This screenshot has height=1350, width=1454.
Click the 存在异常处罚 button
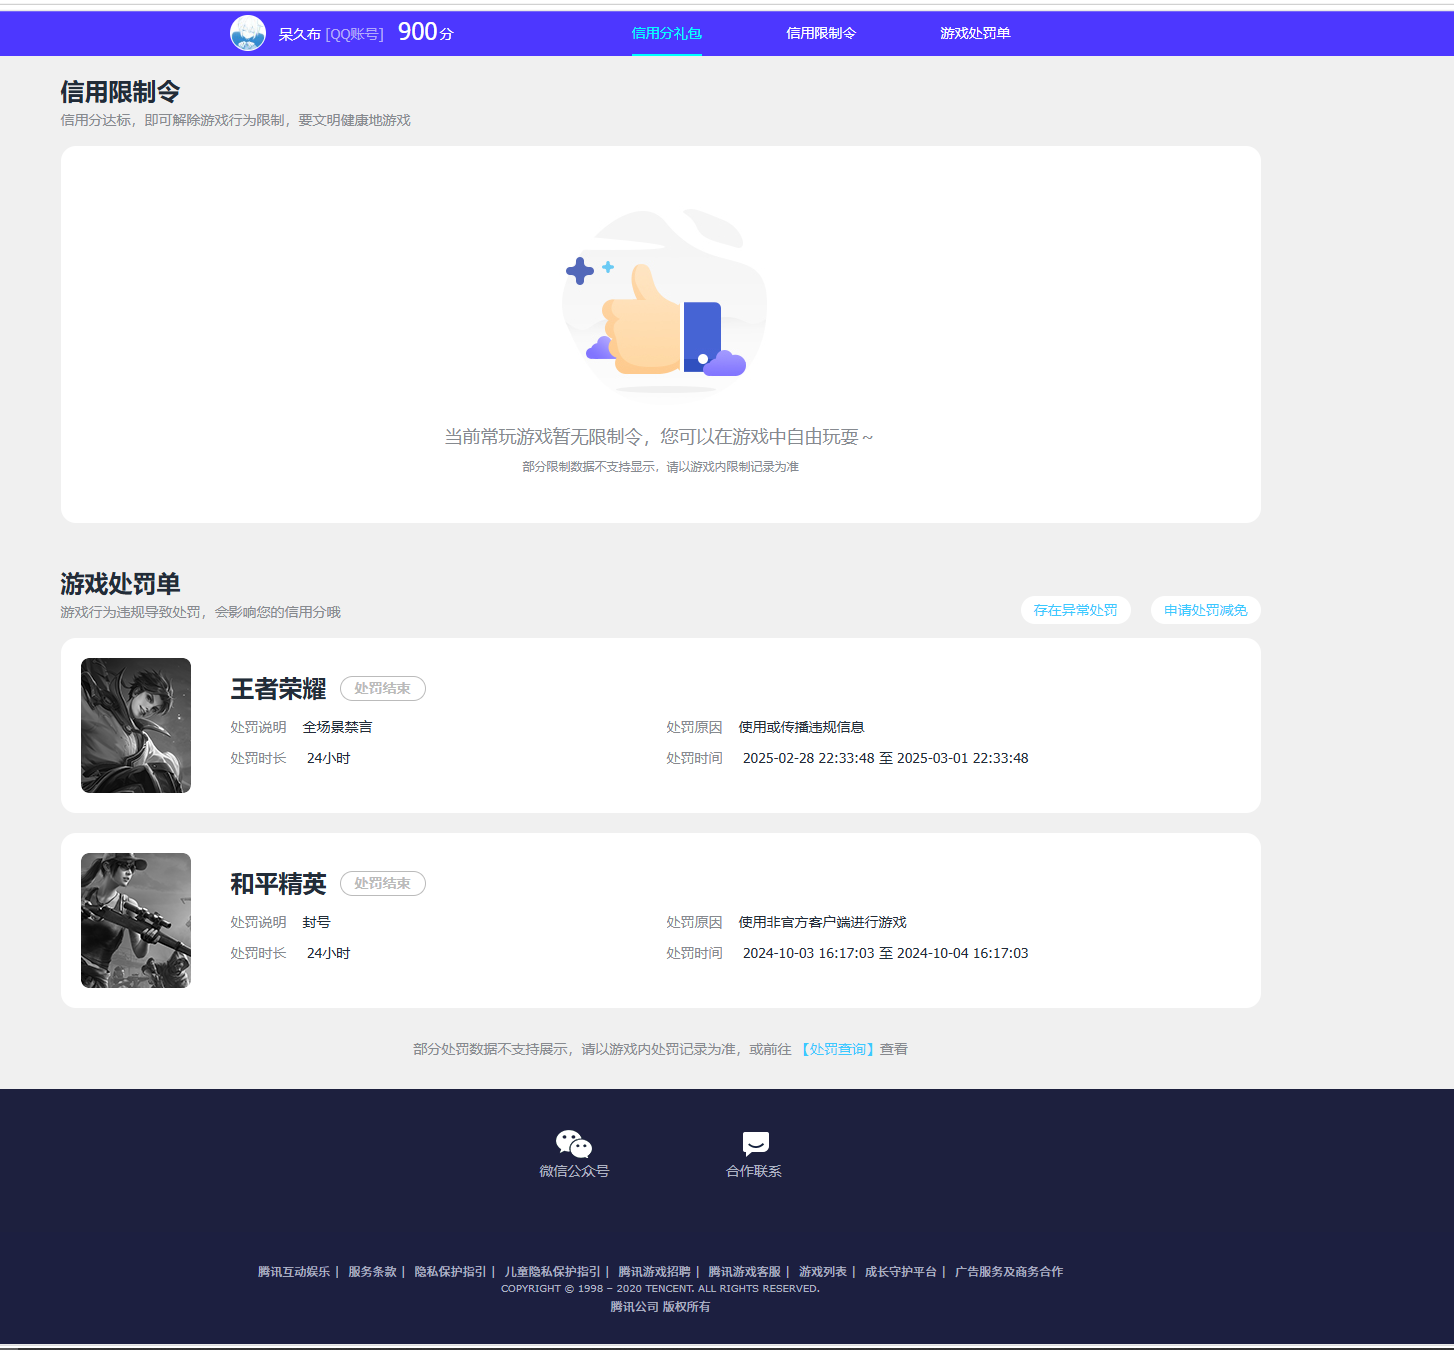coord(1076,610)
